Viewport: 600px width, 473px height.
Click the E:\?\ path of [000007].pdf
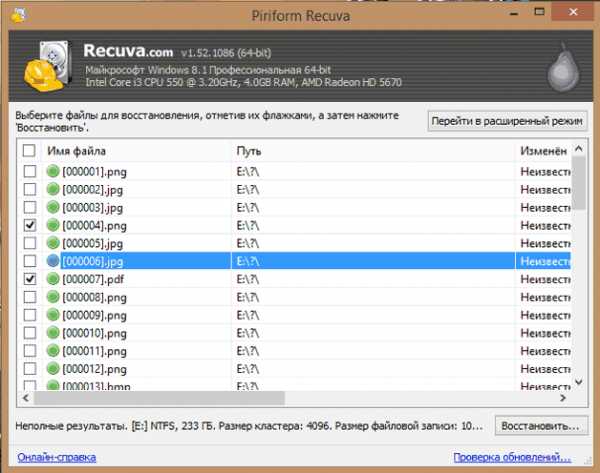pyautogui.click(x=248, y=279)
